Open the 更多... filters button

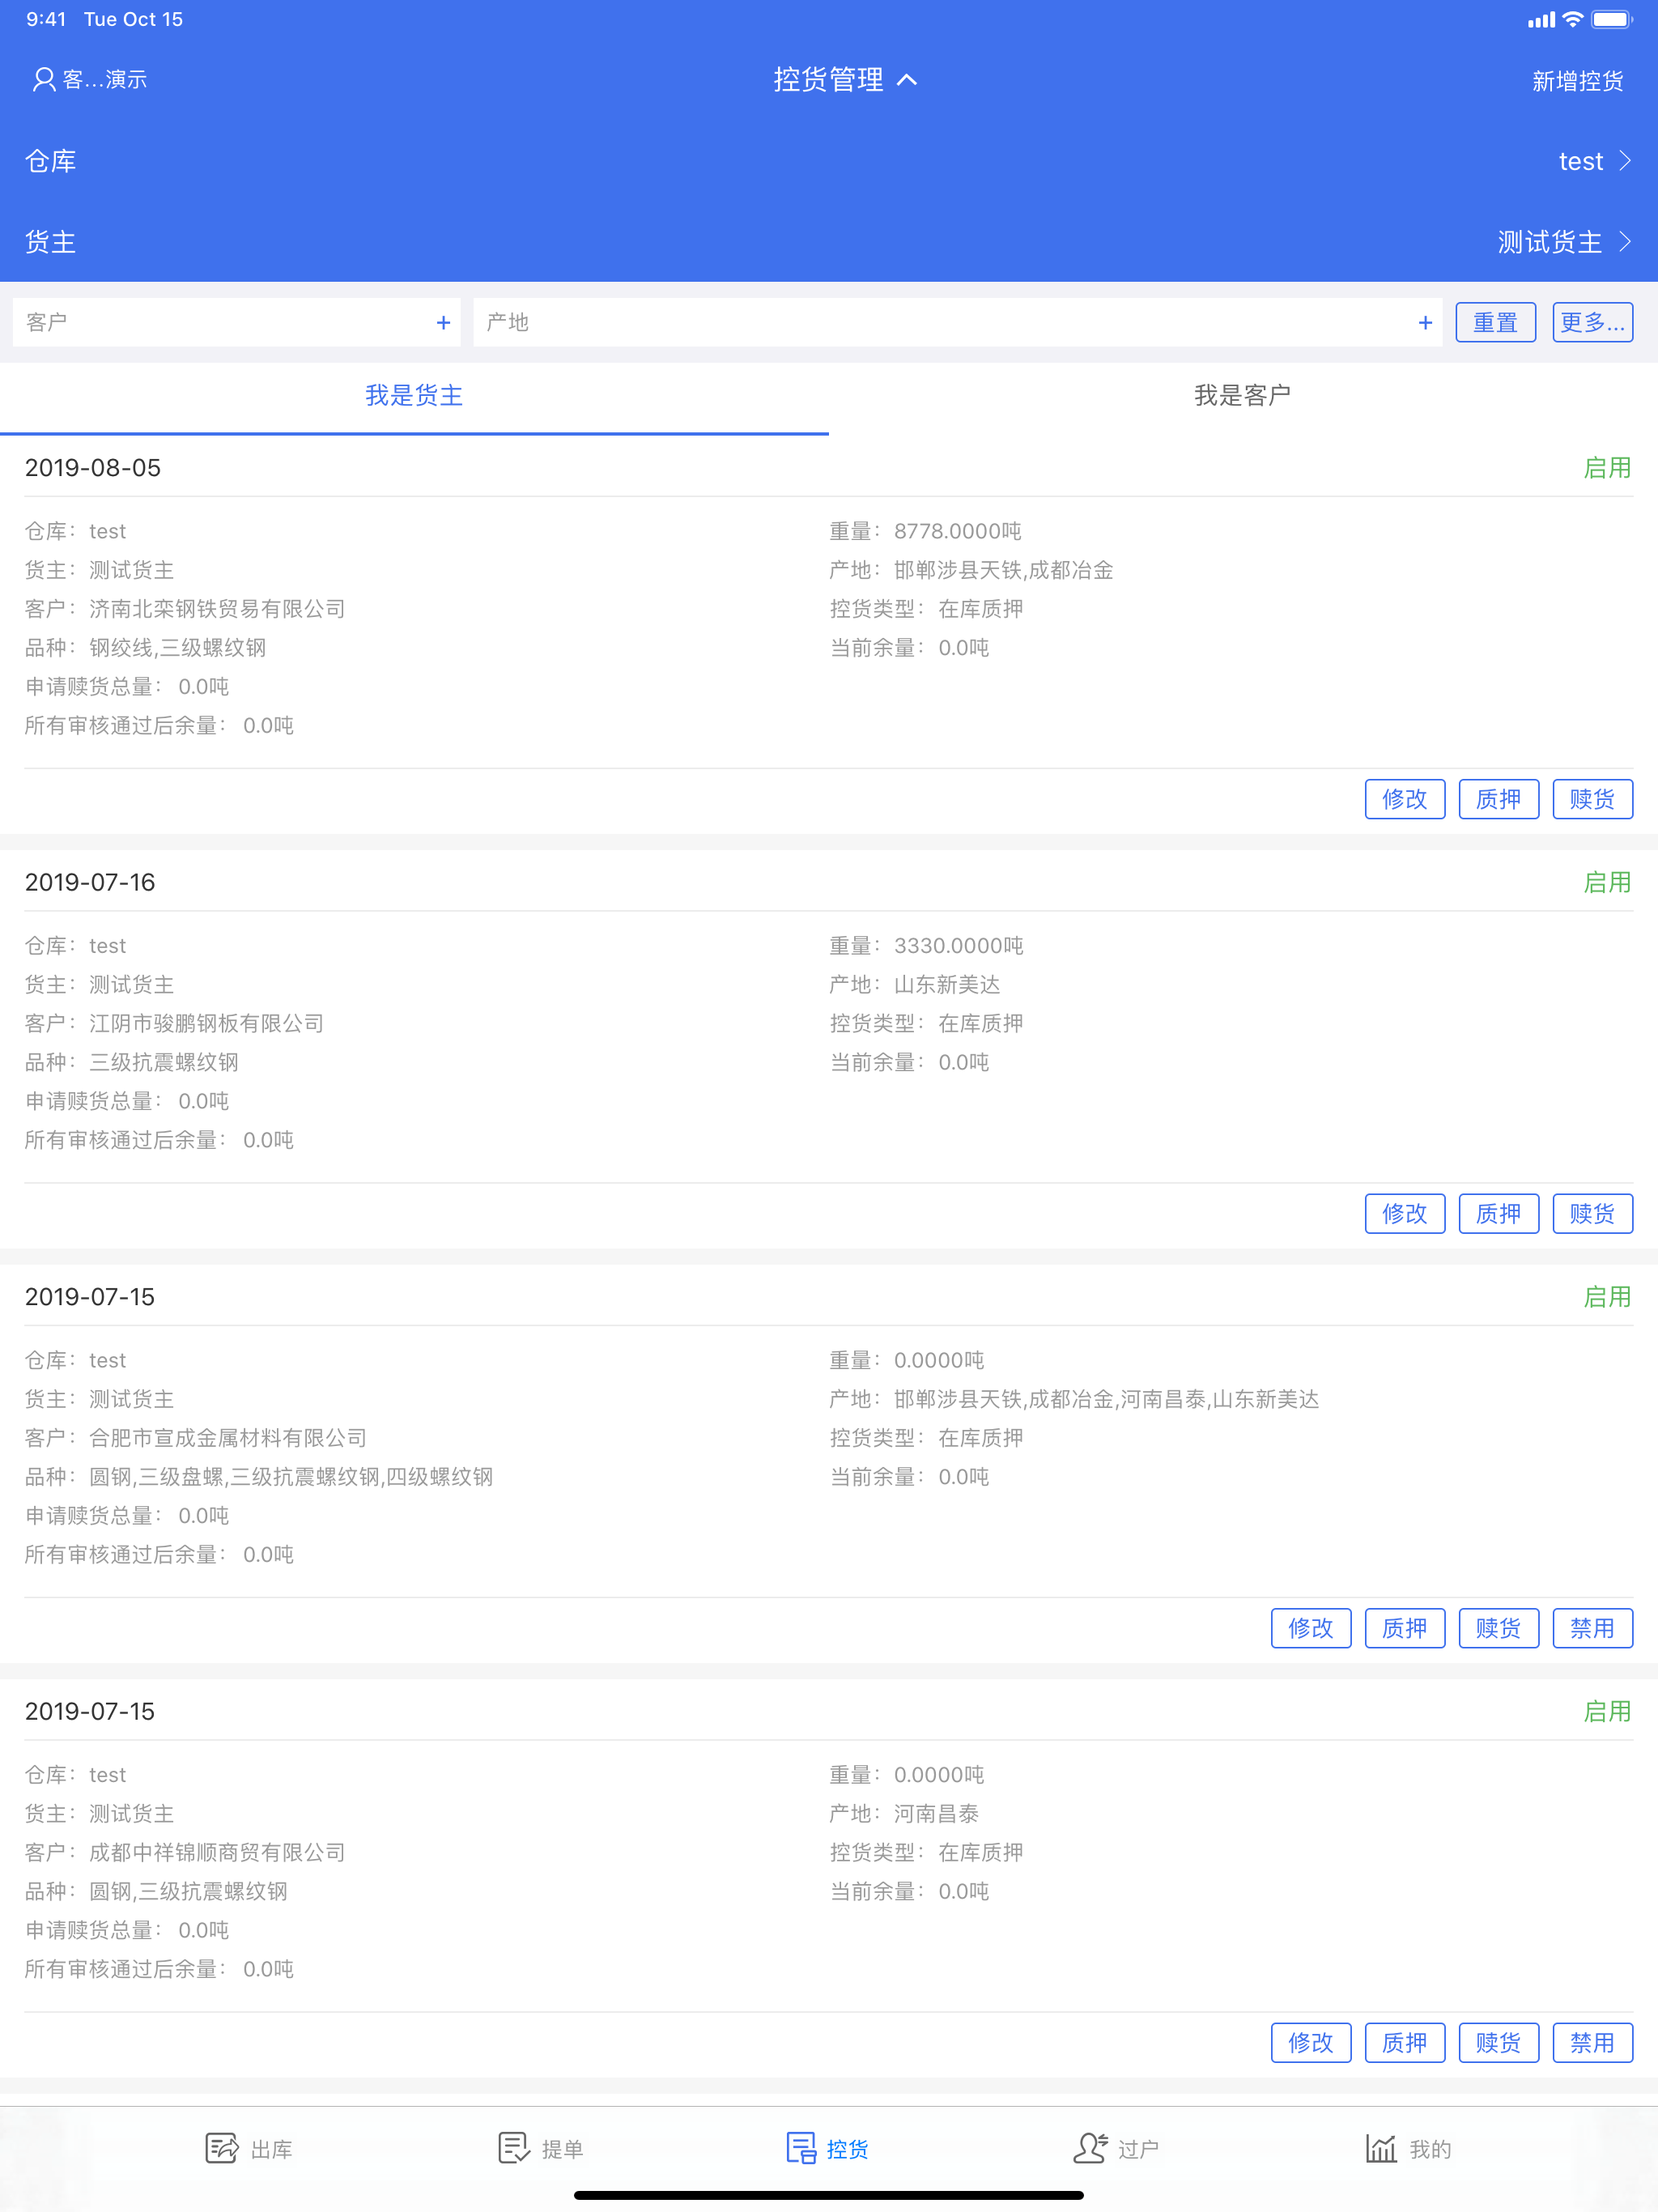1592,323
